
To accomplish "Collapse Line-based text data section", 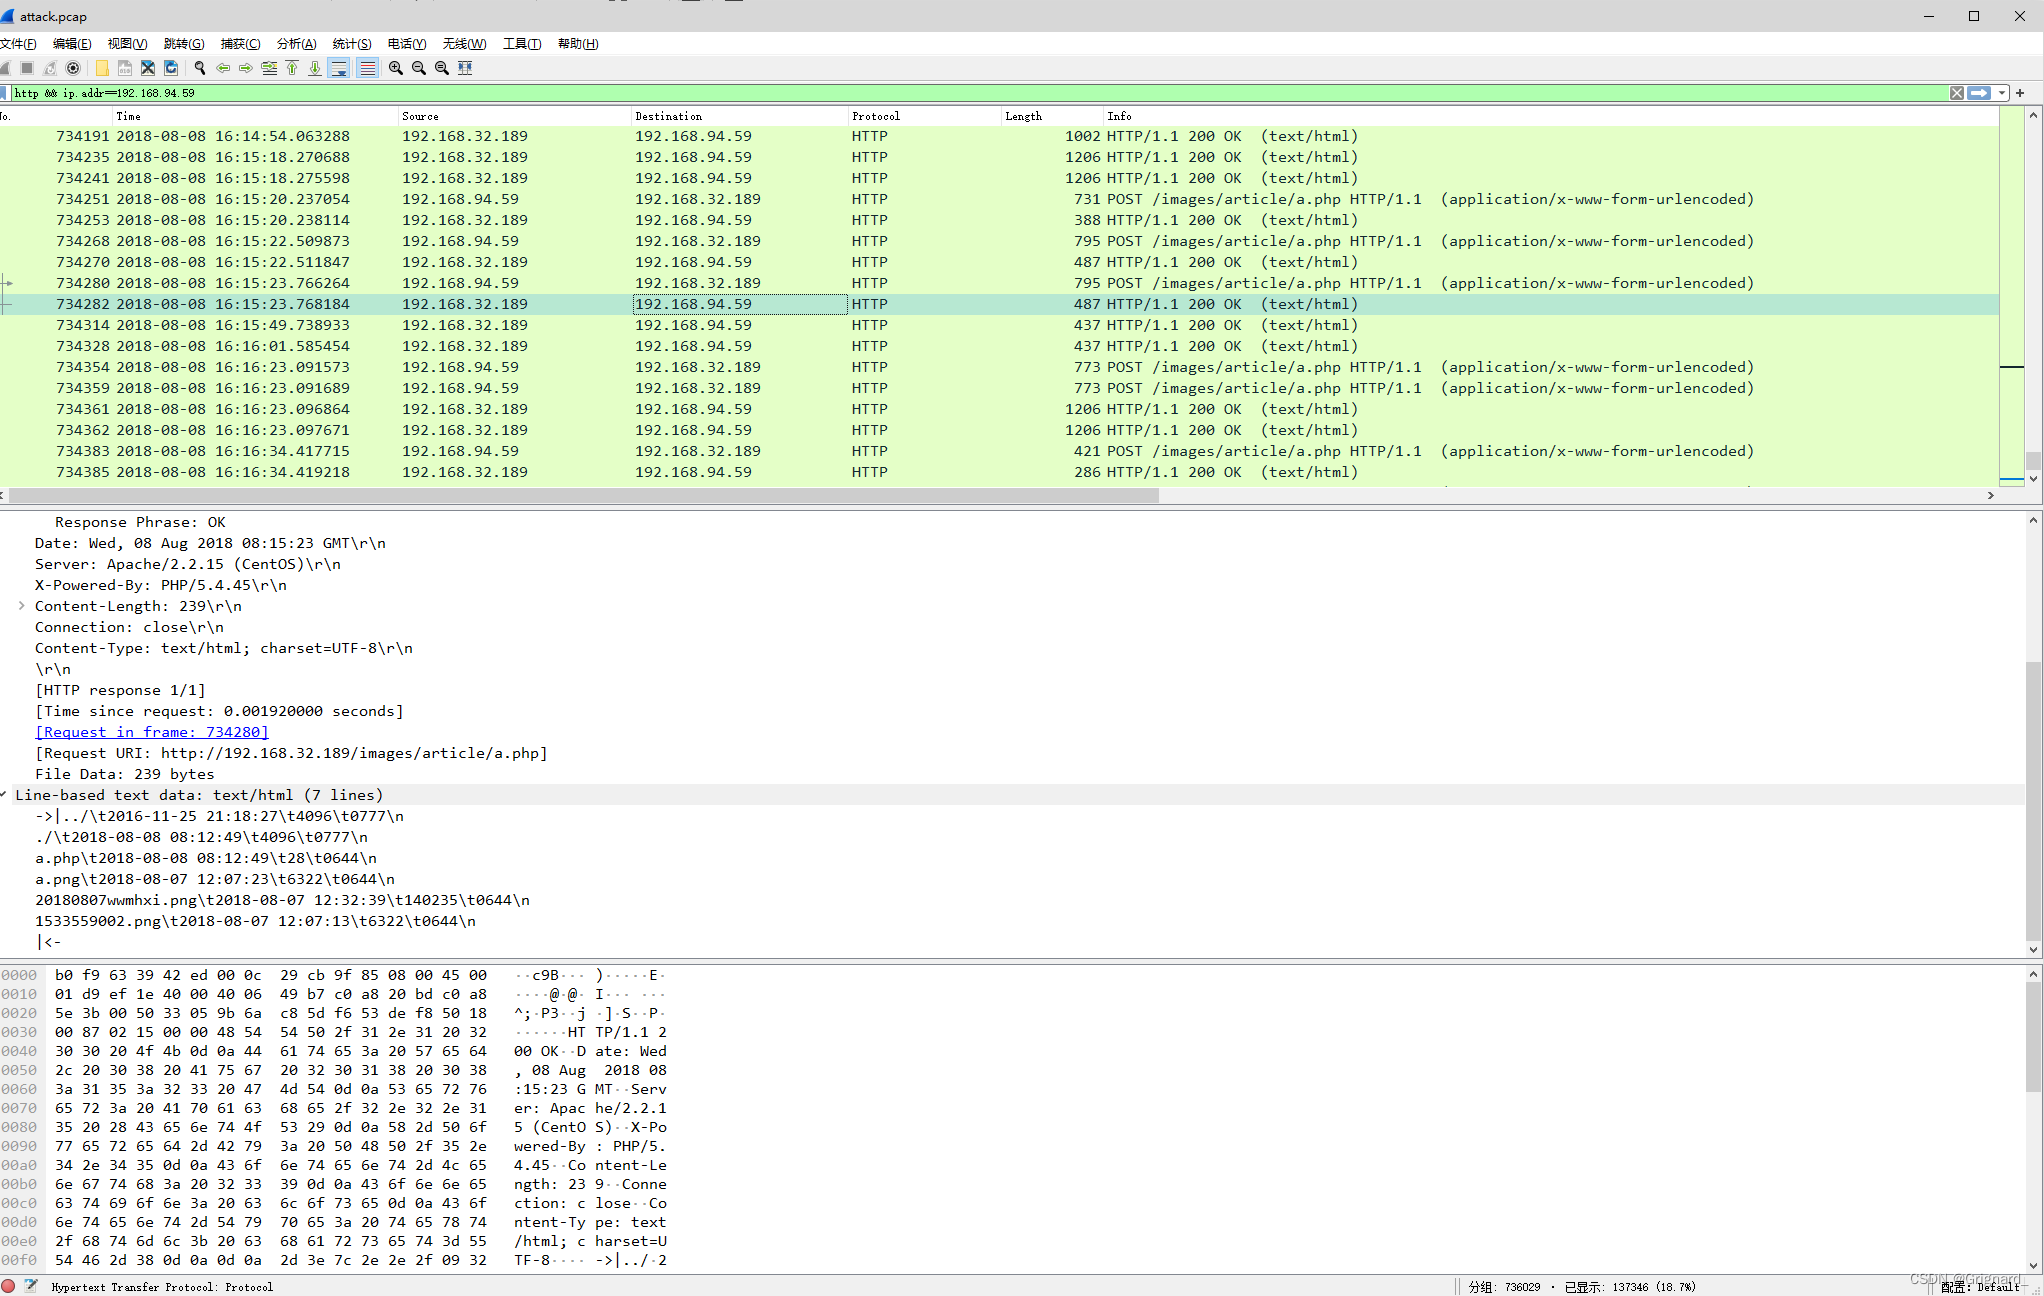I will point(4,795).
